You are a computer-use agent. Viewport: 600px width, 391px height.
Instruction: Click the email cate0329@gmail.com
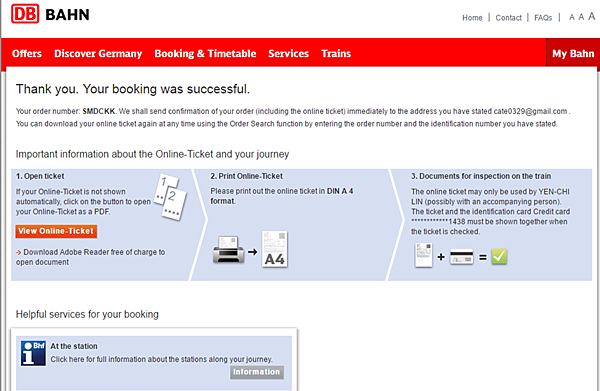pyautogui.click(x=530, y=111)
